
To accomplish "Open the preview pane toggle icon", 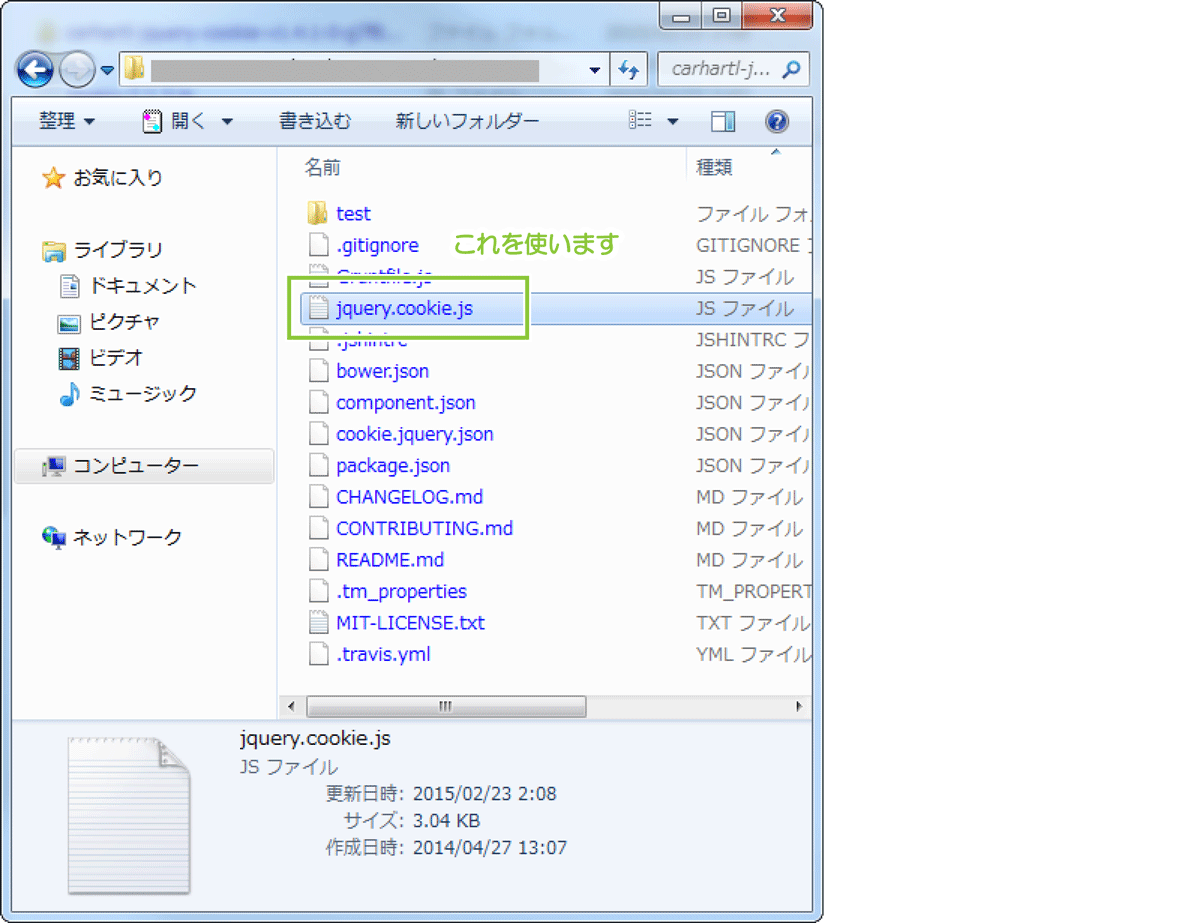I will click(x=722, y=121).
